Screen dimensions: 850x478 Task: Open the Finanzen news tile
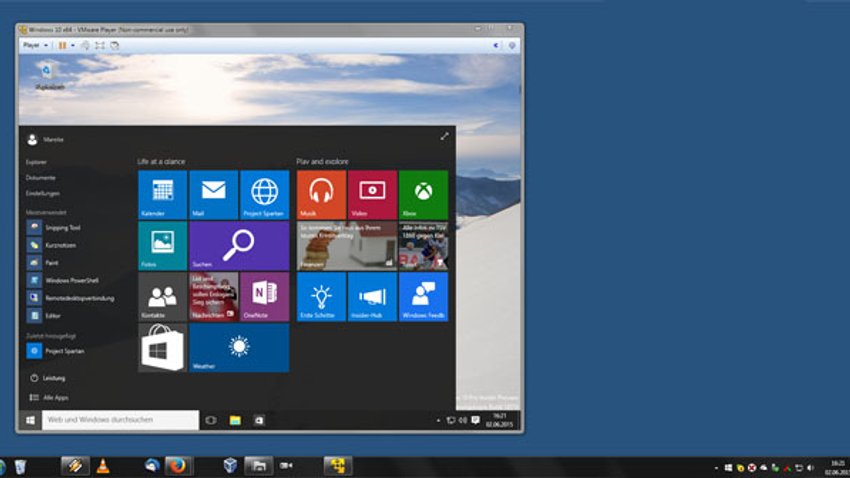pos(347,246)
